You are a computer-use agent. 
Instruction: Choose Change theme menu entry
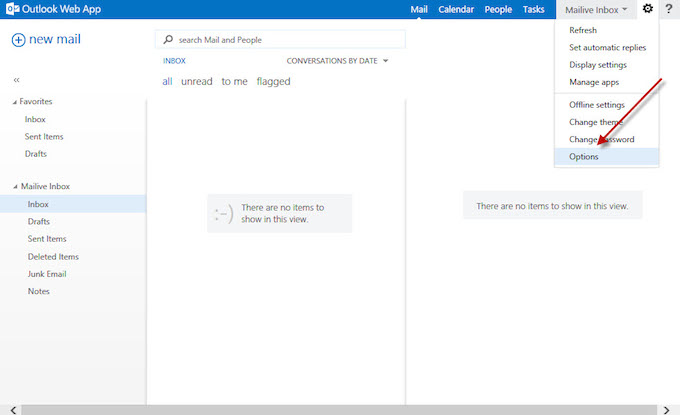tap(606, 122)
